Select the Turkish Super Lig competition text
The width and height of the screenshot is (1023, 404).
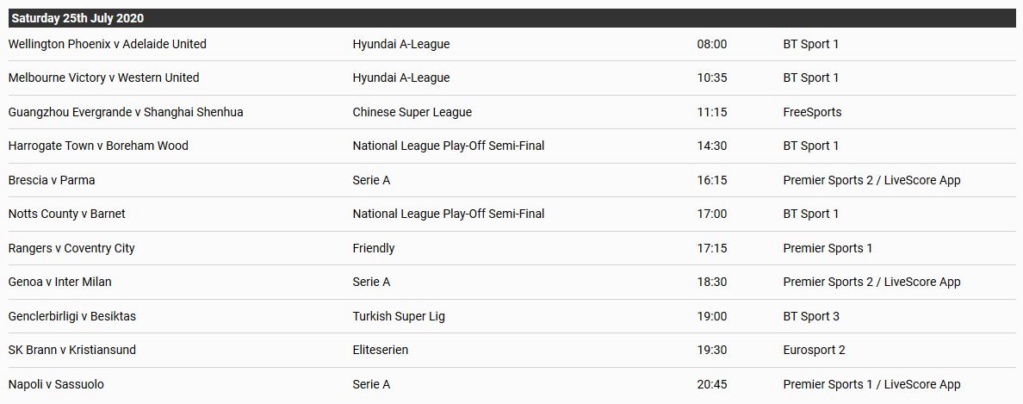(x=399, y=317)
